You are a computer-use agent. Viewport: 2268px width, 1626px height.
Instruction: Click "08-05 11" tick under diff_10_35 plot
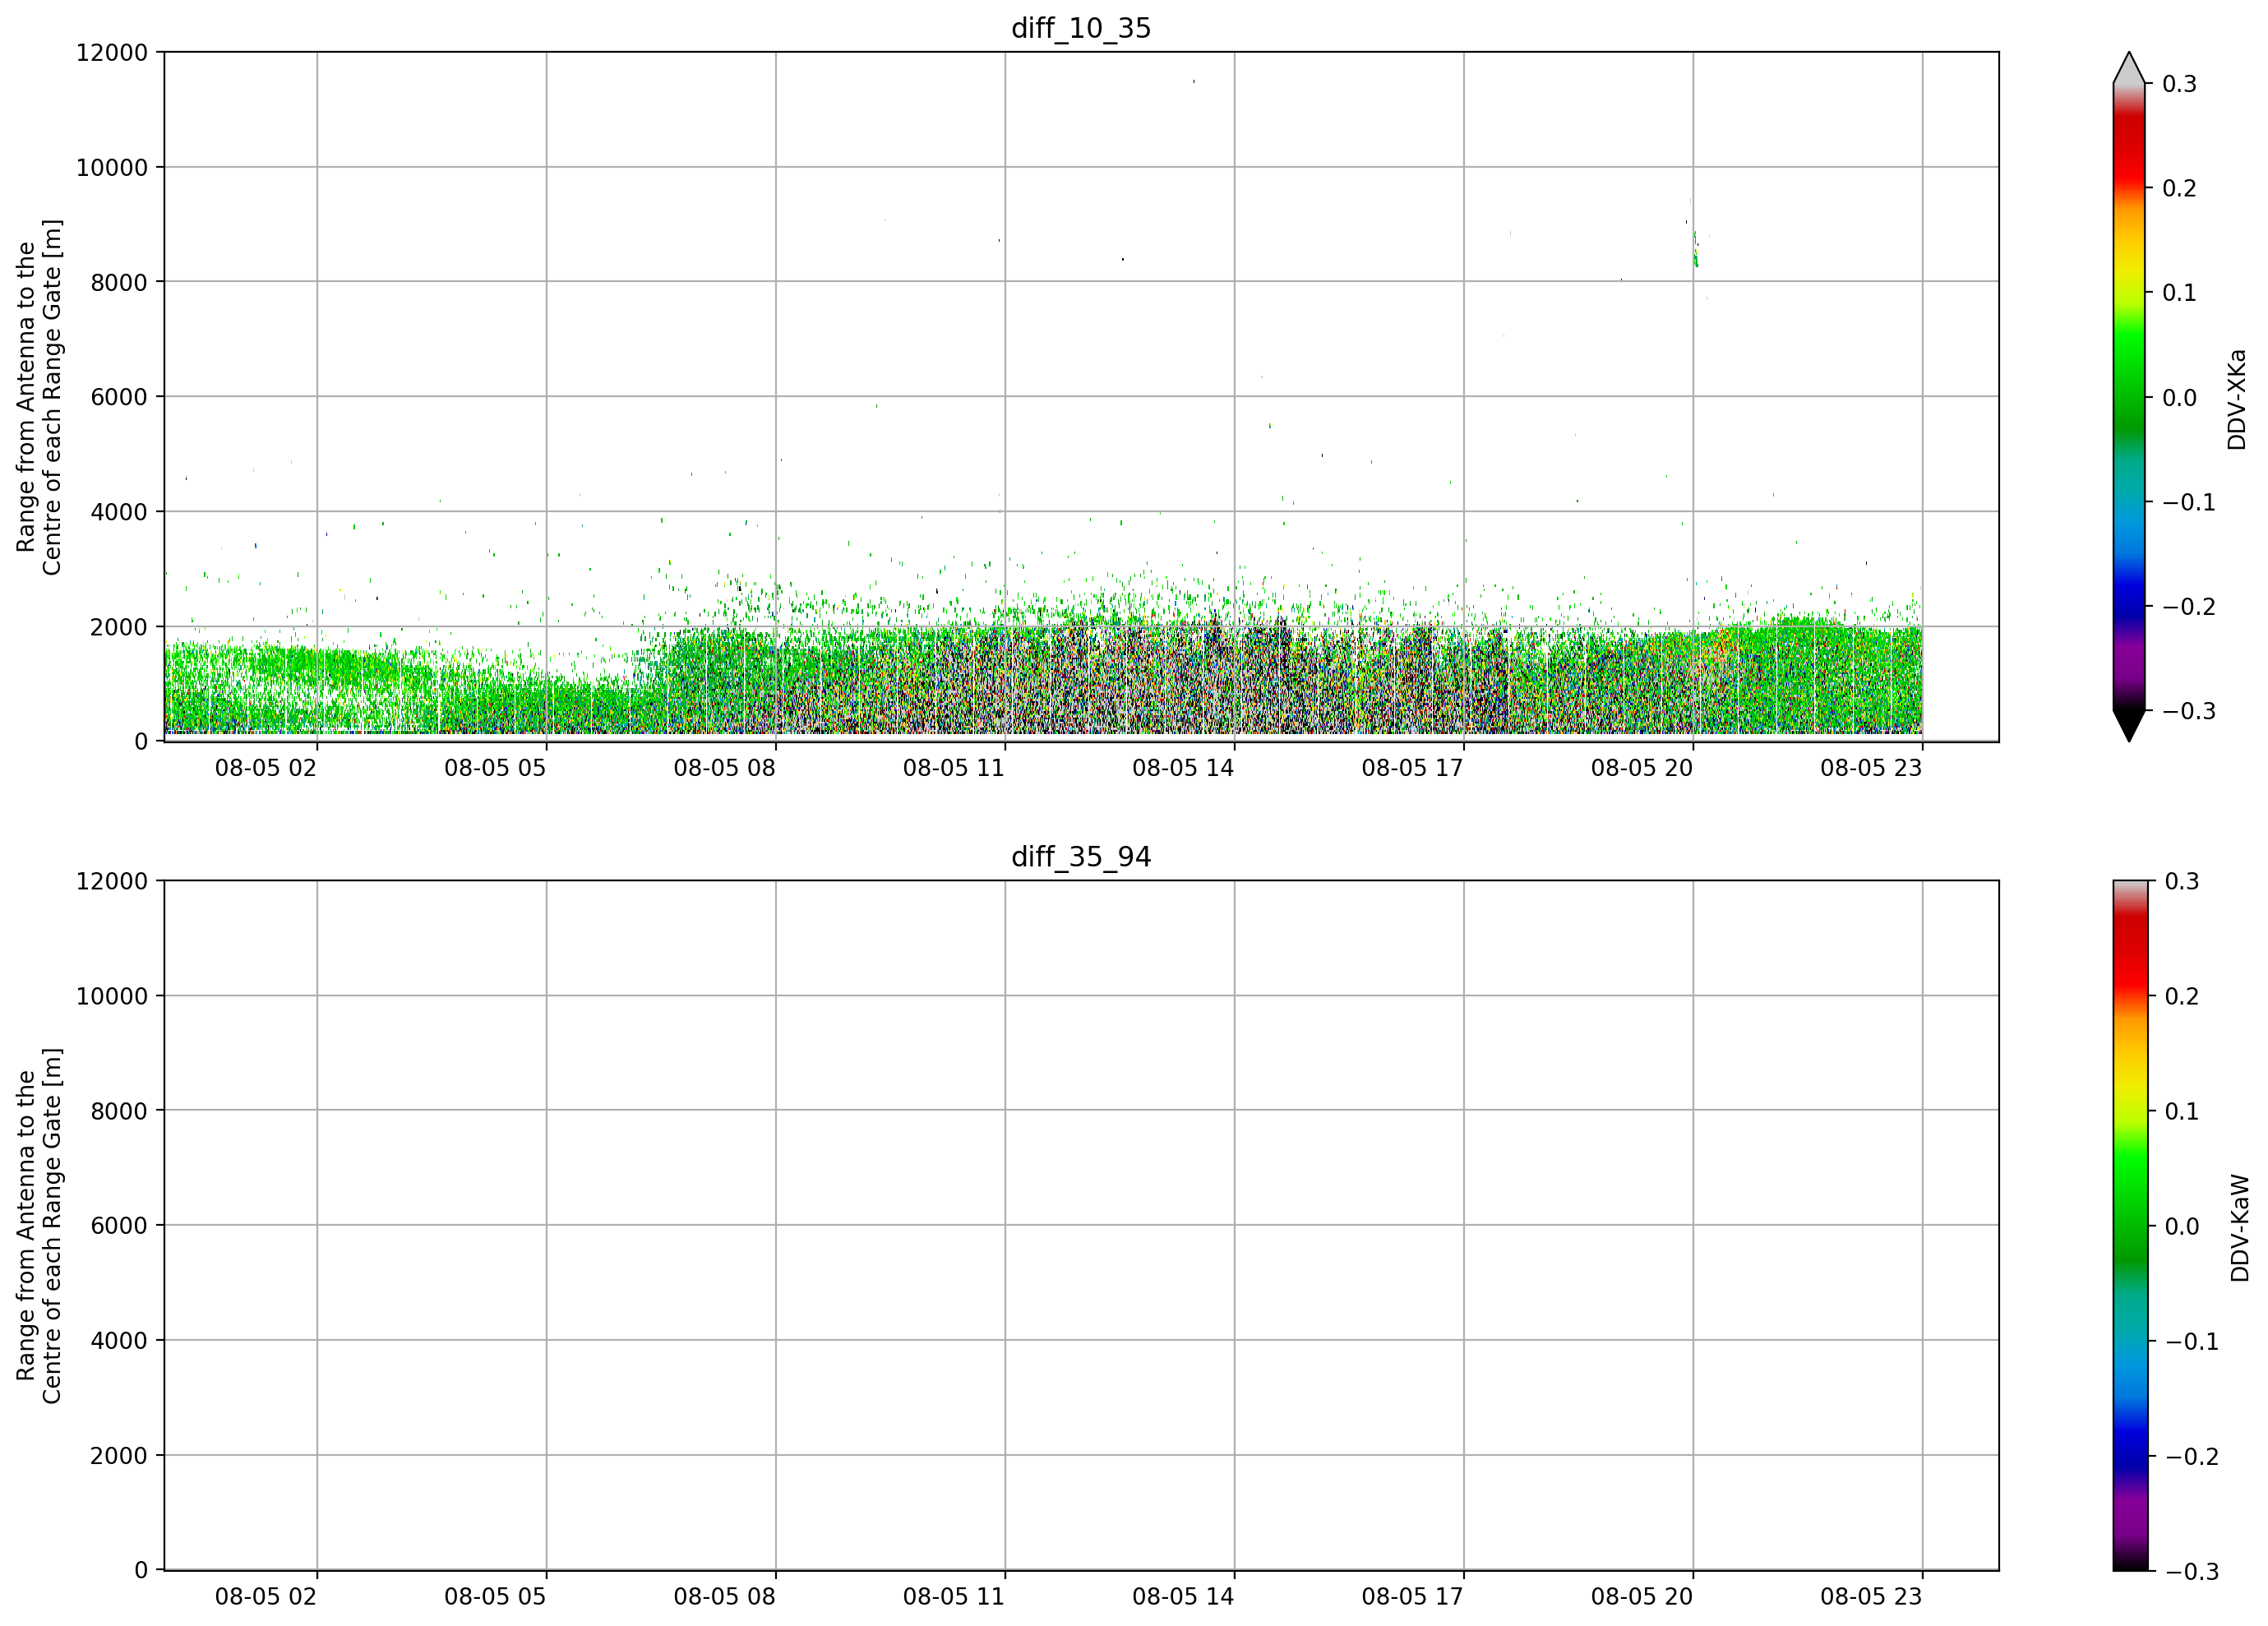[954, 768]
